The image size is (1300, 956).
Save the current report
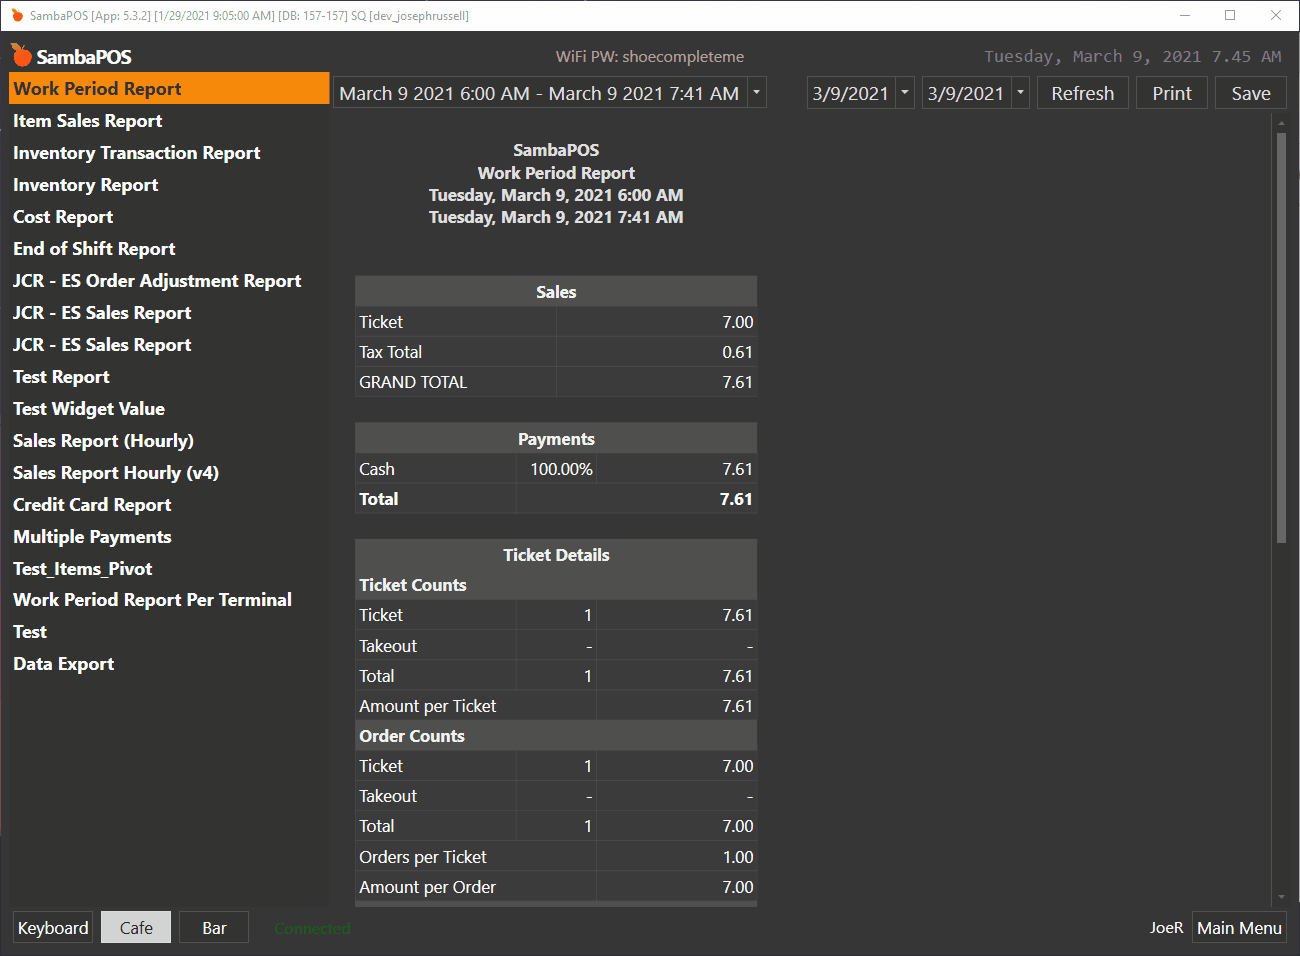[x=1250, y=93]
